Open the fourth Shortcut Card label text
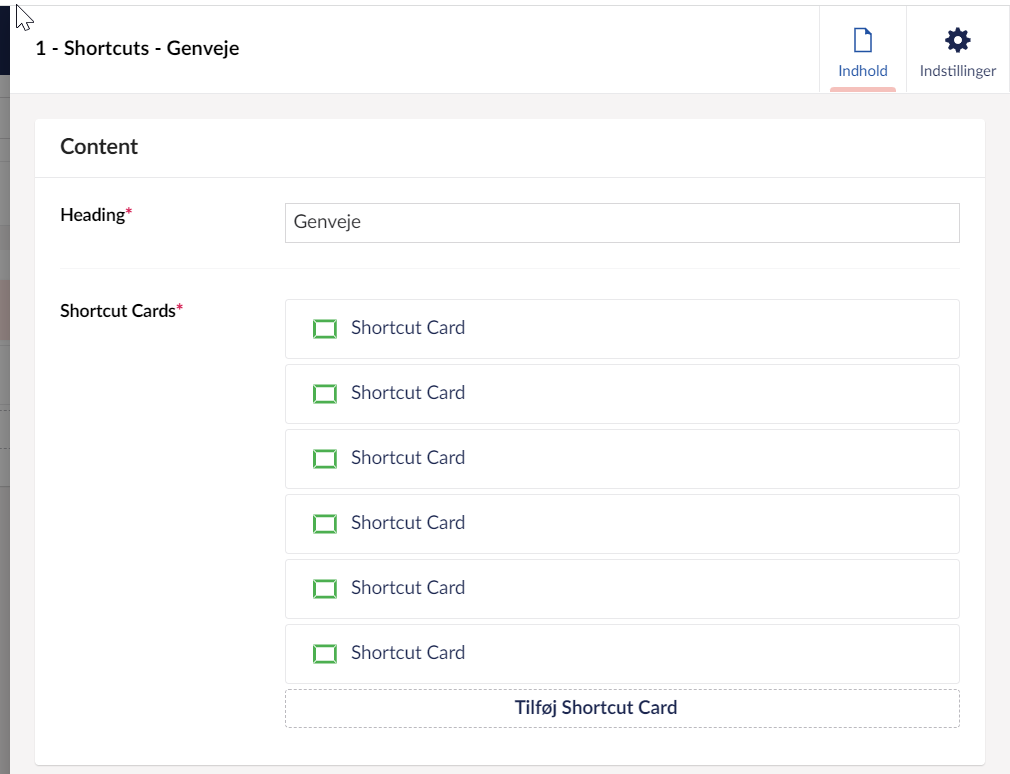Viewport: 1010px width, 774px height. point(407,523)
